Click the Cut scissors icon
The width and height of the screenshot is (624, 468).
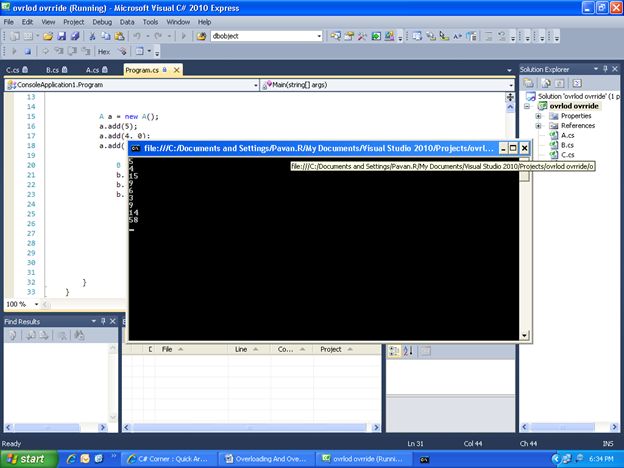tap(92, 36)
